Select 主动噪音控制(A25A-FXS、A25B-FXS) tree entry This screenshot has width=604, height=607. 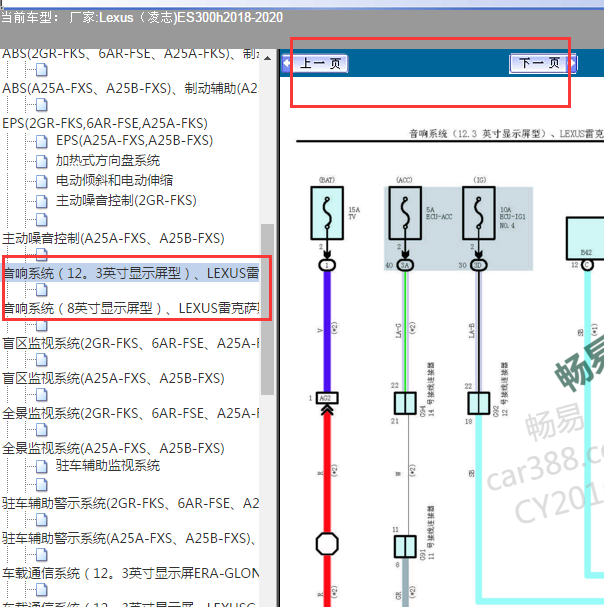pyautogui.click(x=113, y=238)
